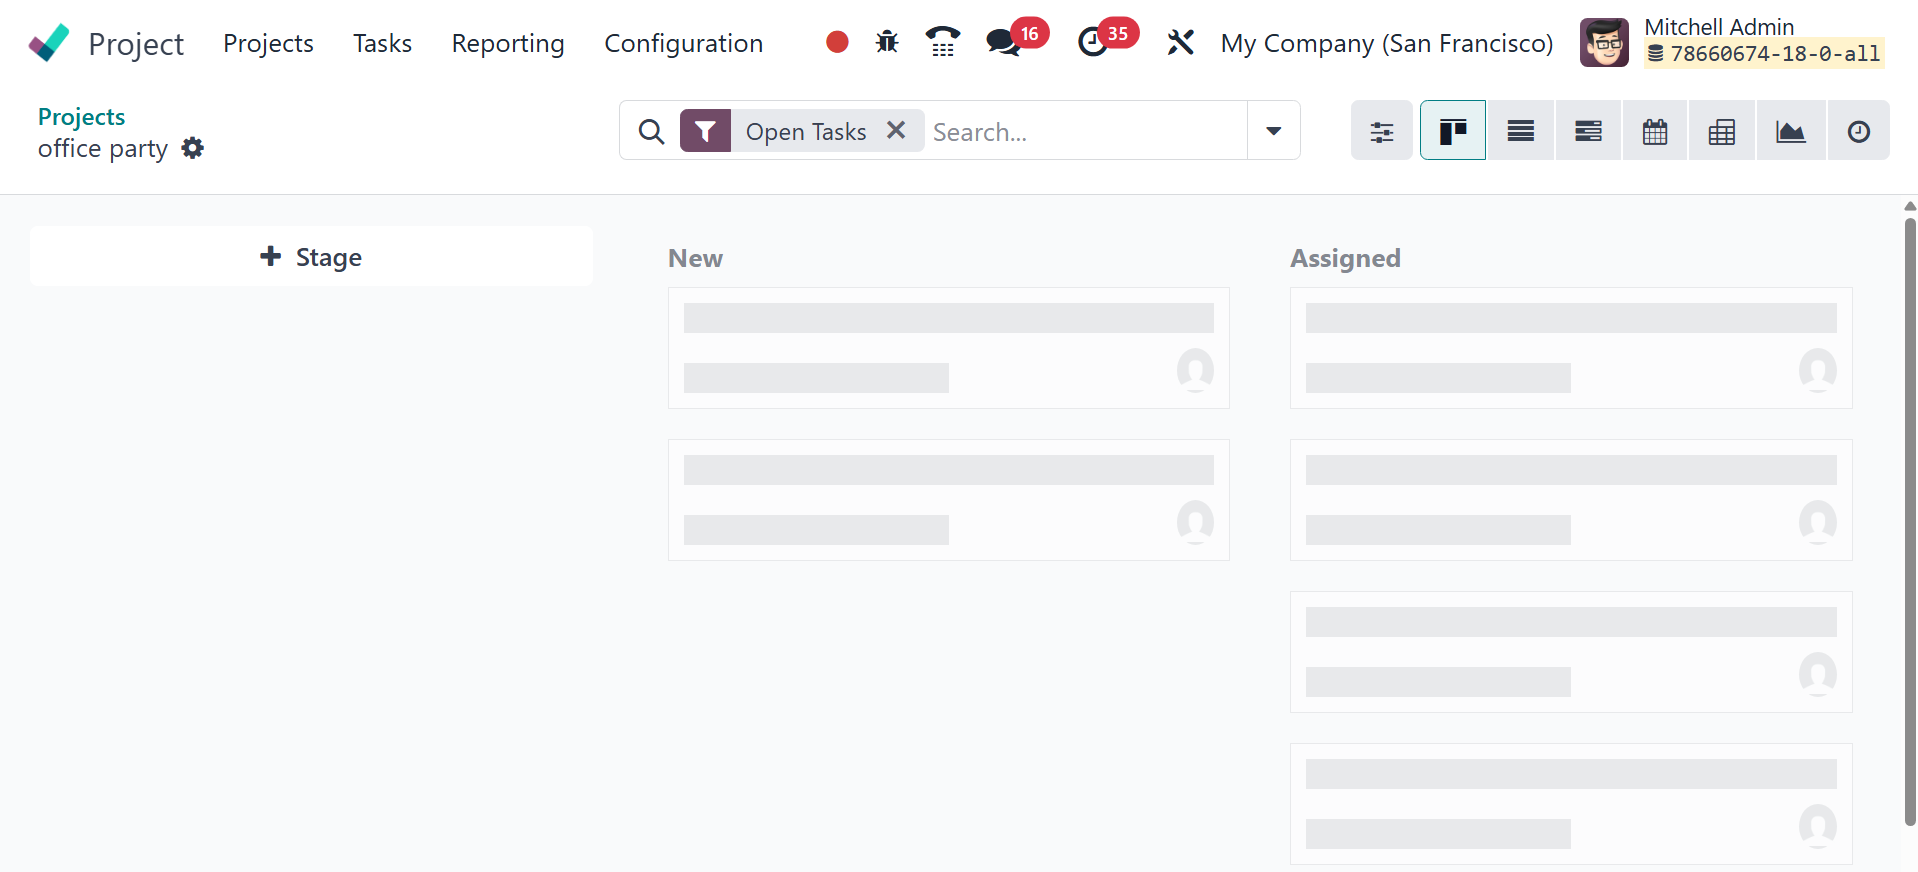Click the add Stage button

[311, 257]
